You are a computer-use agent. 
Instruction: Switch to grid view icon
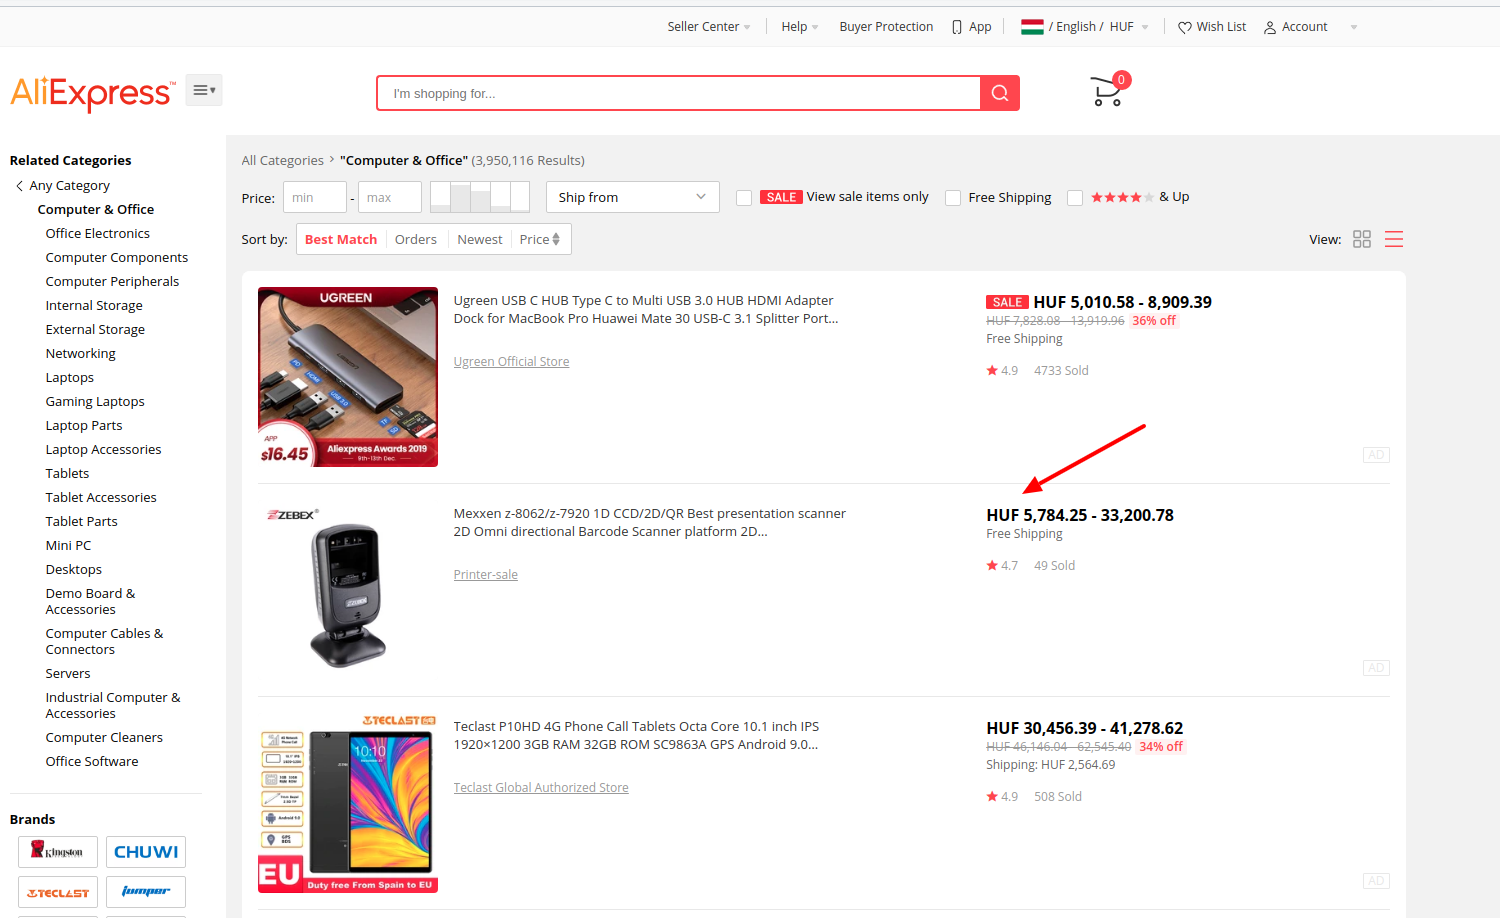(x=1362, y=239)
